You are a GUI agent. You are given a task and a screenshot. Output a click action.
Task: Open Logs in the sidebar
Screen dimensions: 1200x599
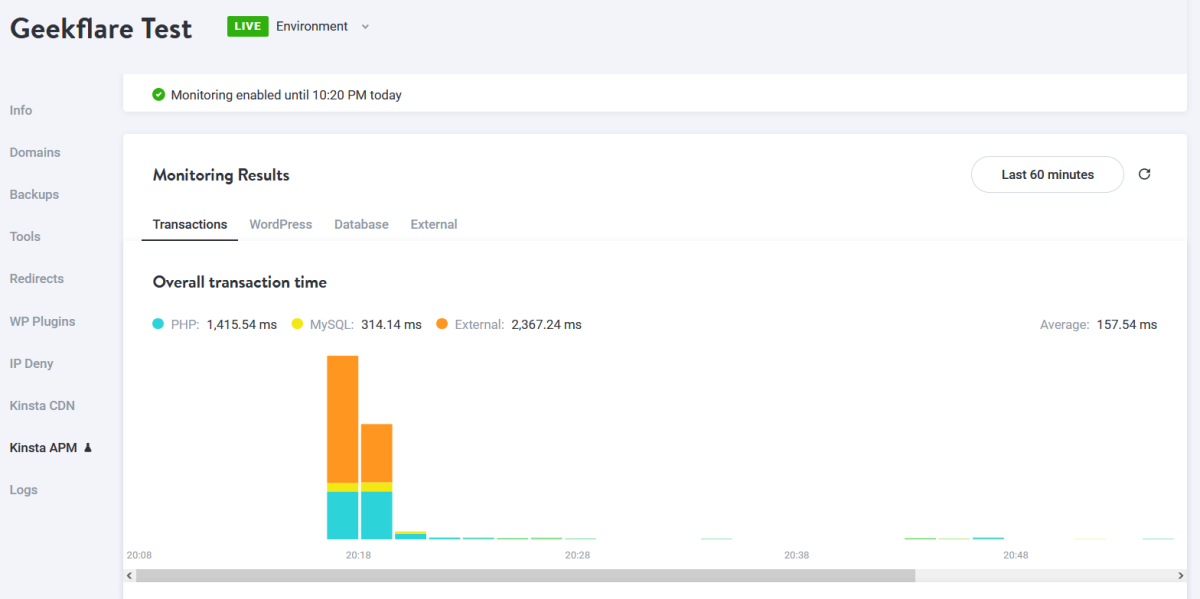23,490
